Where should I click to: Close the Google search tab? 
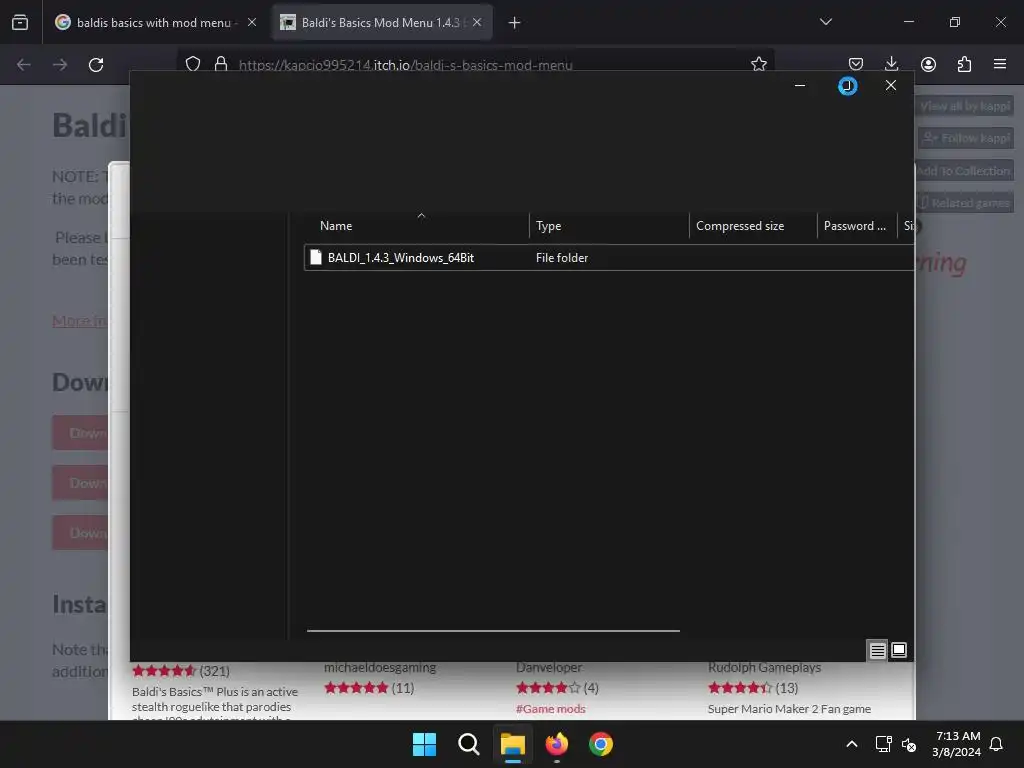251,22
